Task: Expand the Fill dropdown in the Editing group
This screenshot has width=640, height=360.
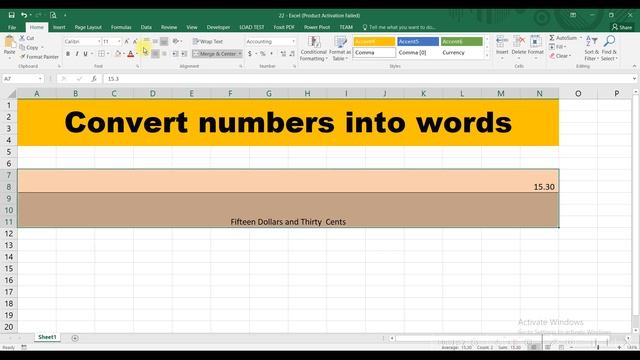Action: pyautogui.click(x=565, y=47)
